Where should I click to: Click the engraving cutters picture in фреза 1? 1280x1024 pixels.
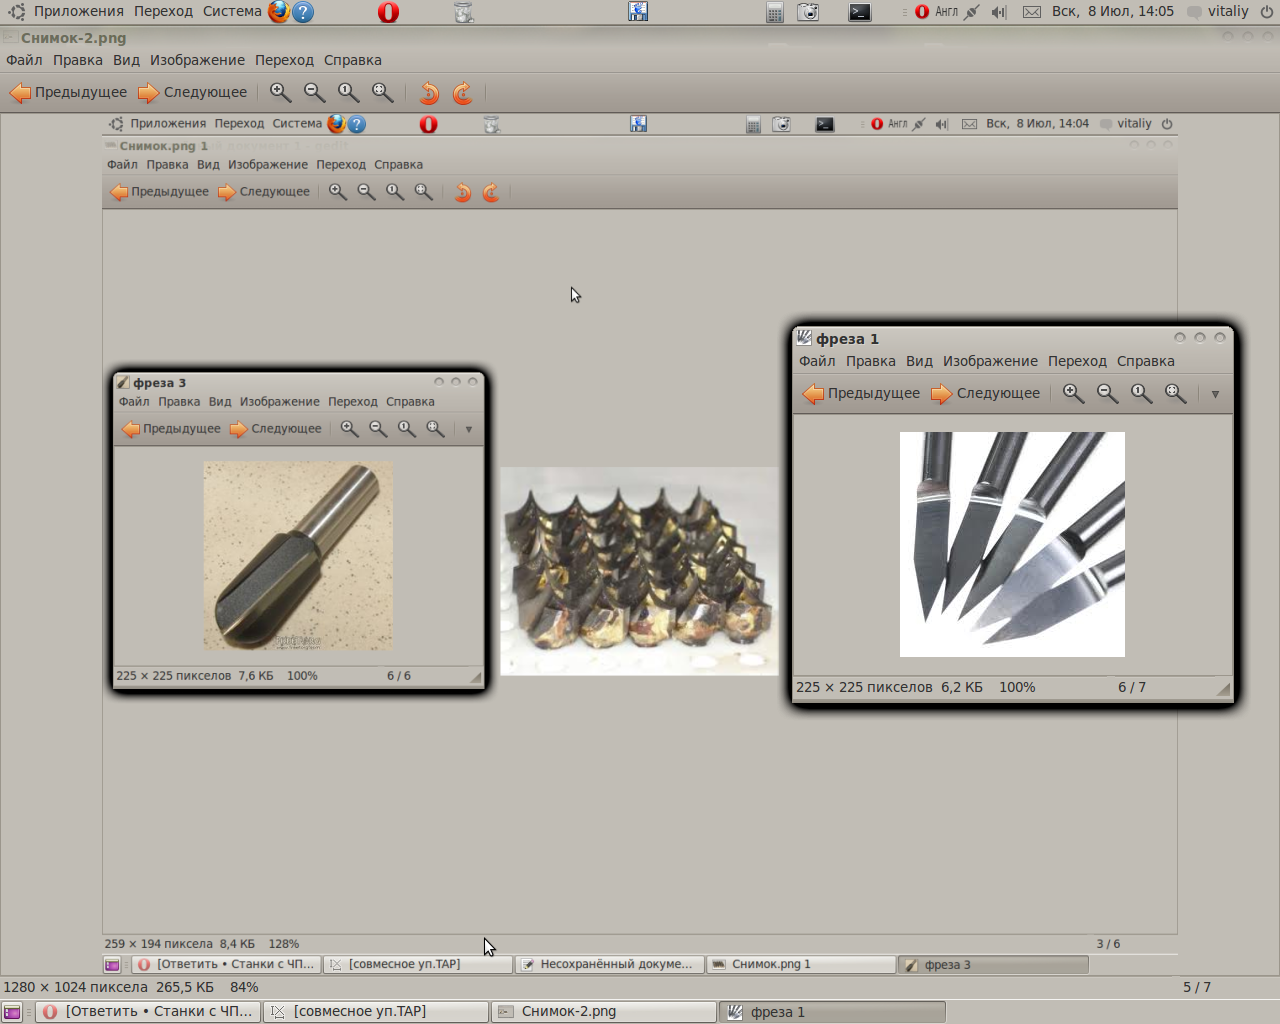(x=1012, y=544)
